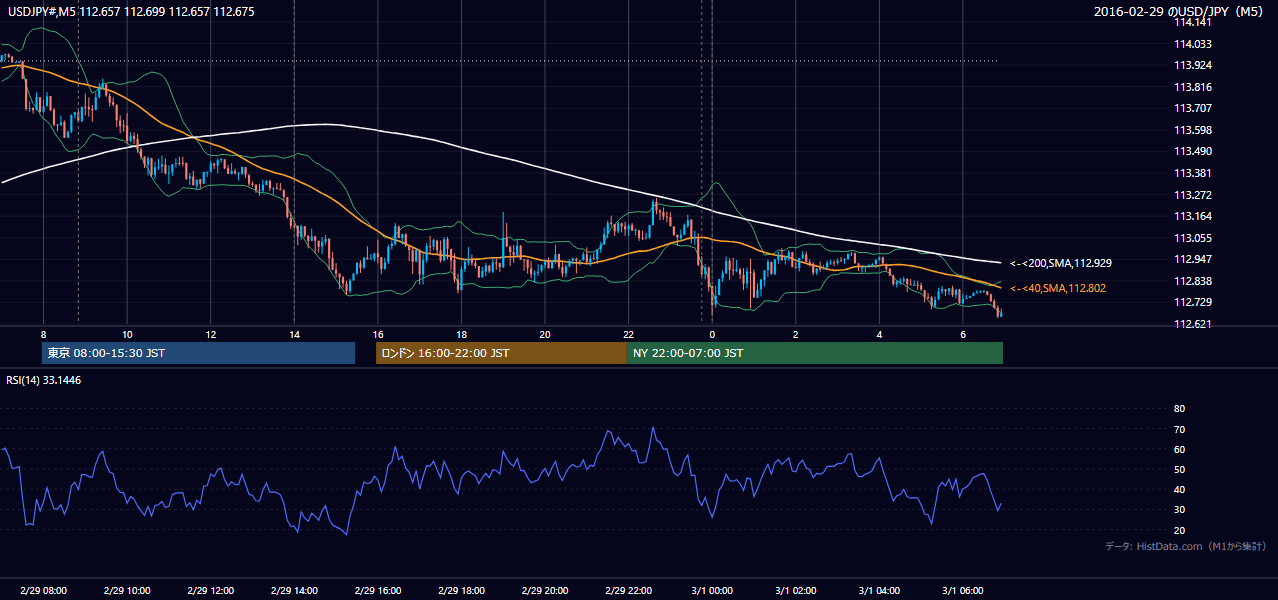Image resolution: width=1278 pixels, height=600 pixels.
Task: Click the 2/29 18:00 date label
Action: click(461, 591)
